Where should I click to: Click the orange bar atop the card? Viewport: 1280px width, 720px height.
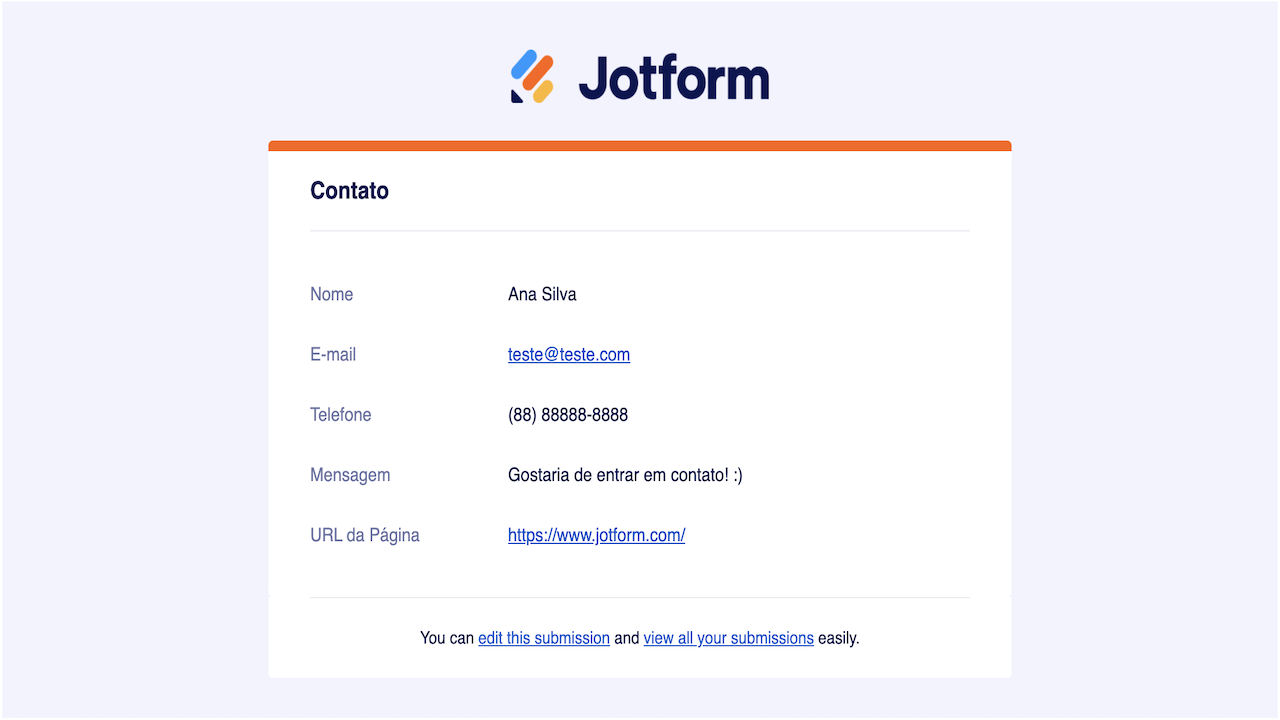(640, 146)
